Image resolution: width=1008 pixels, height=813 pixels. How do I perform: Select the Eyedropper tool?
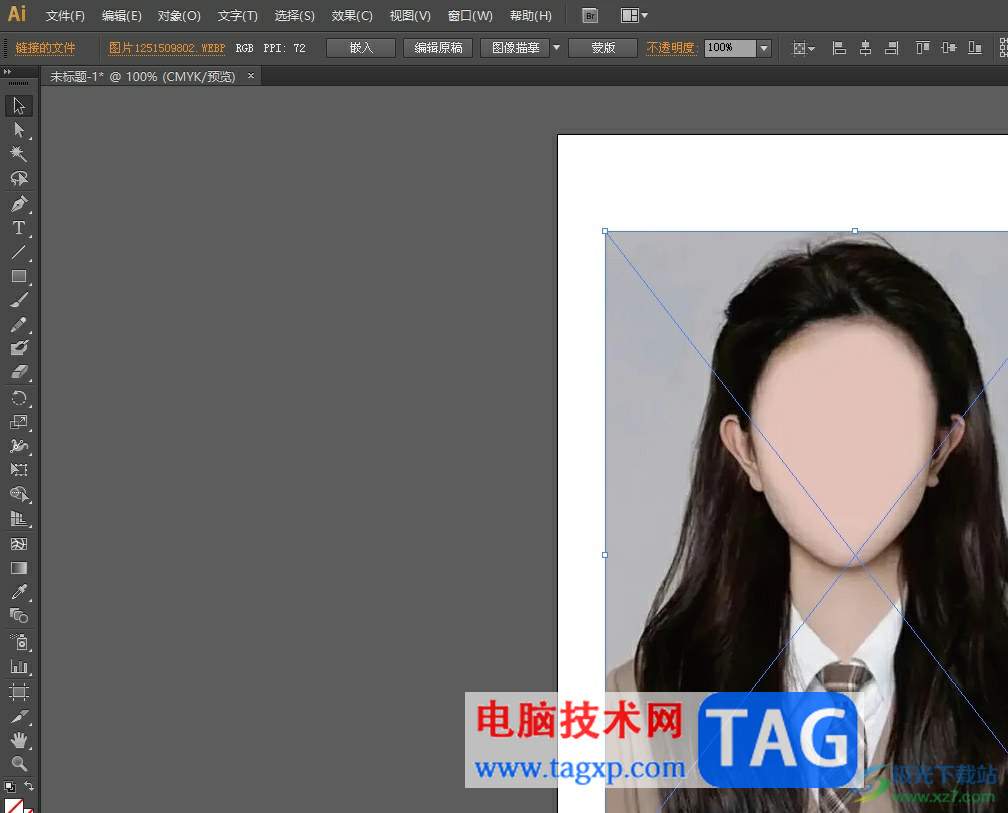coord(19,592)
